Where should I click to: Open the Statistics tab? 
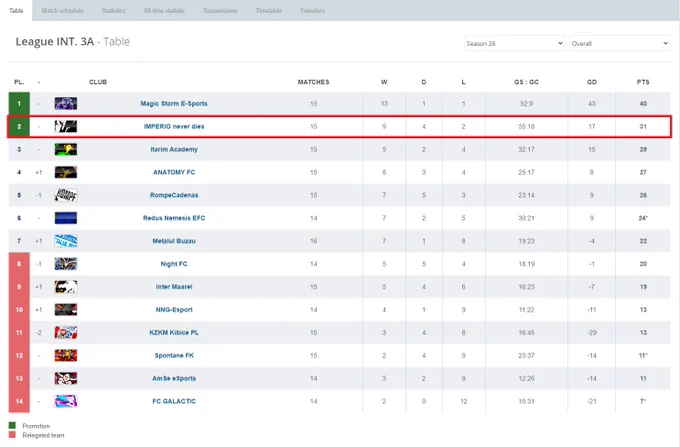click(x=114, y=10)
